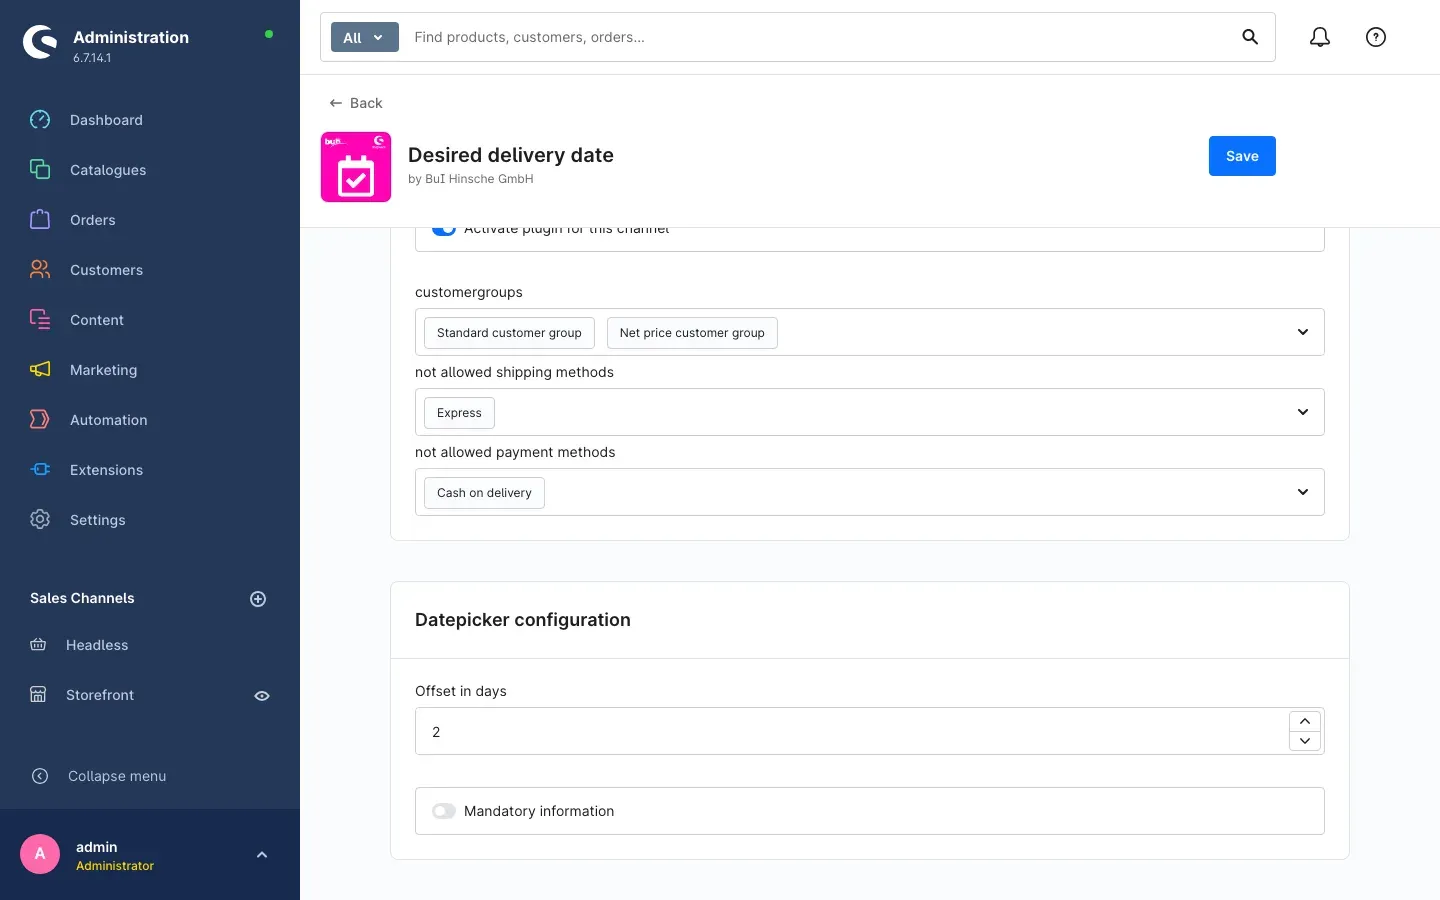Click the Orders bag icon
The width and height of the screenshot is (1440, 900).
(x=40, y=220)
